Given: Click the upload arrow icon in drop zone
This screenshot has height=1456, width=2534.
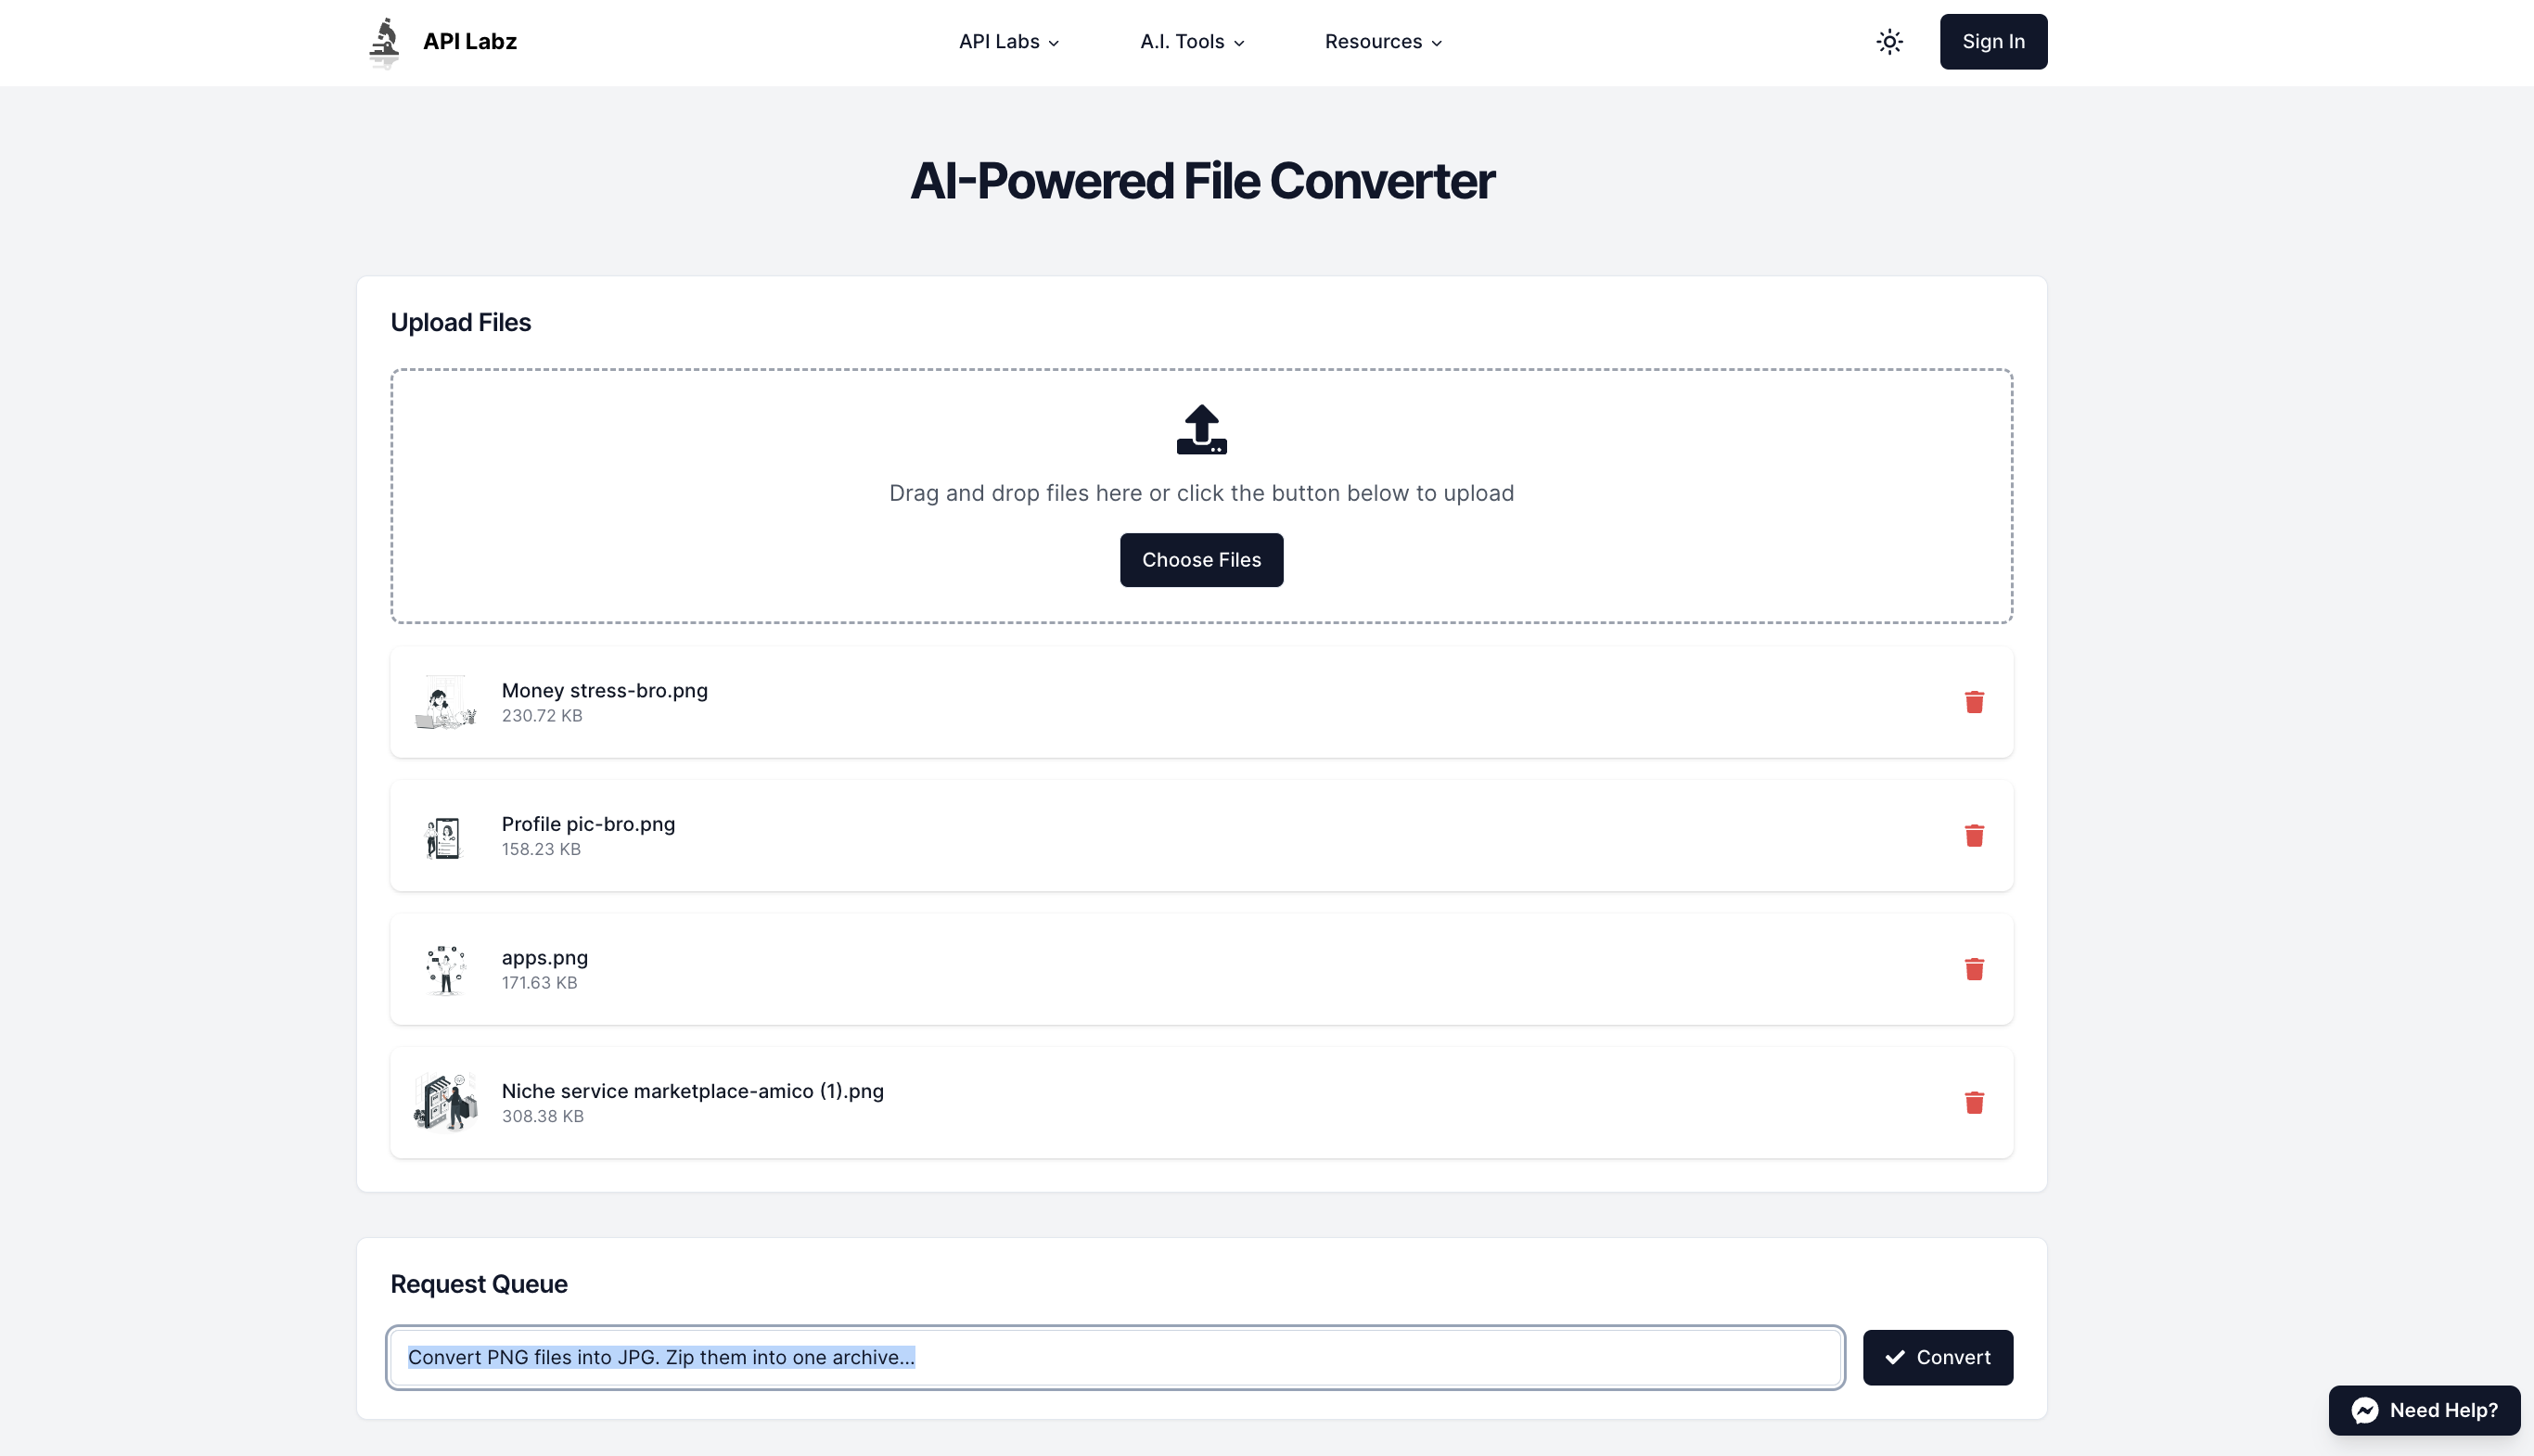Looking at the screenshot, I should [1201, 430].
